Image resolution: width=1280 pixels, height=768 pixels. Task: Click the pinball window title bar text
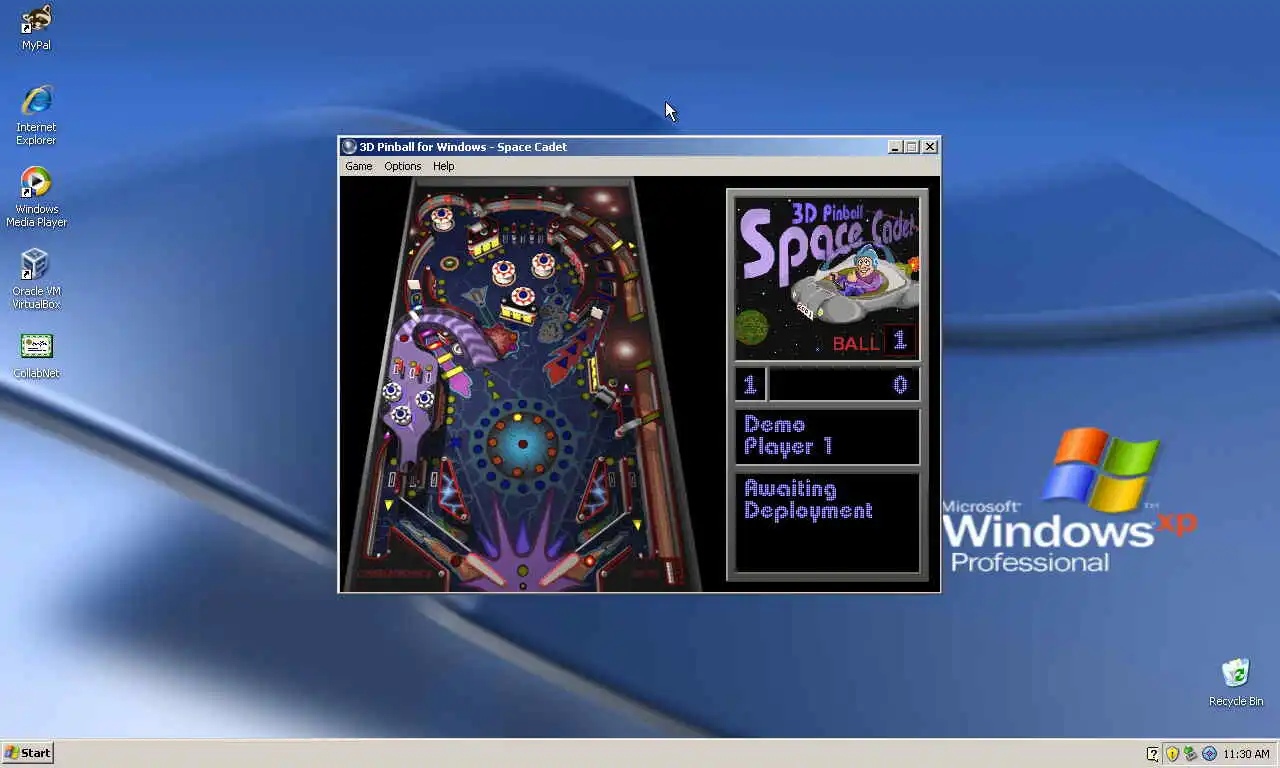click(463, 147)
